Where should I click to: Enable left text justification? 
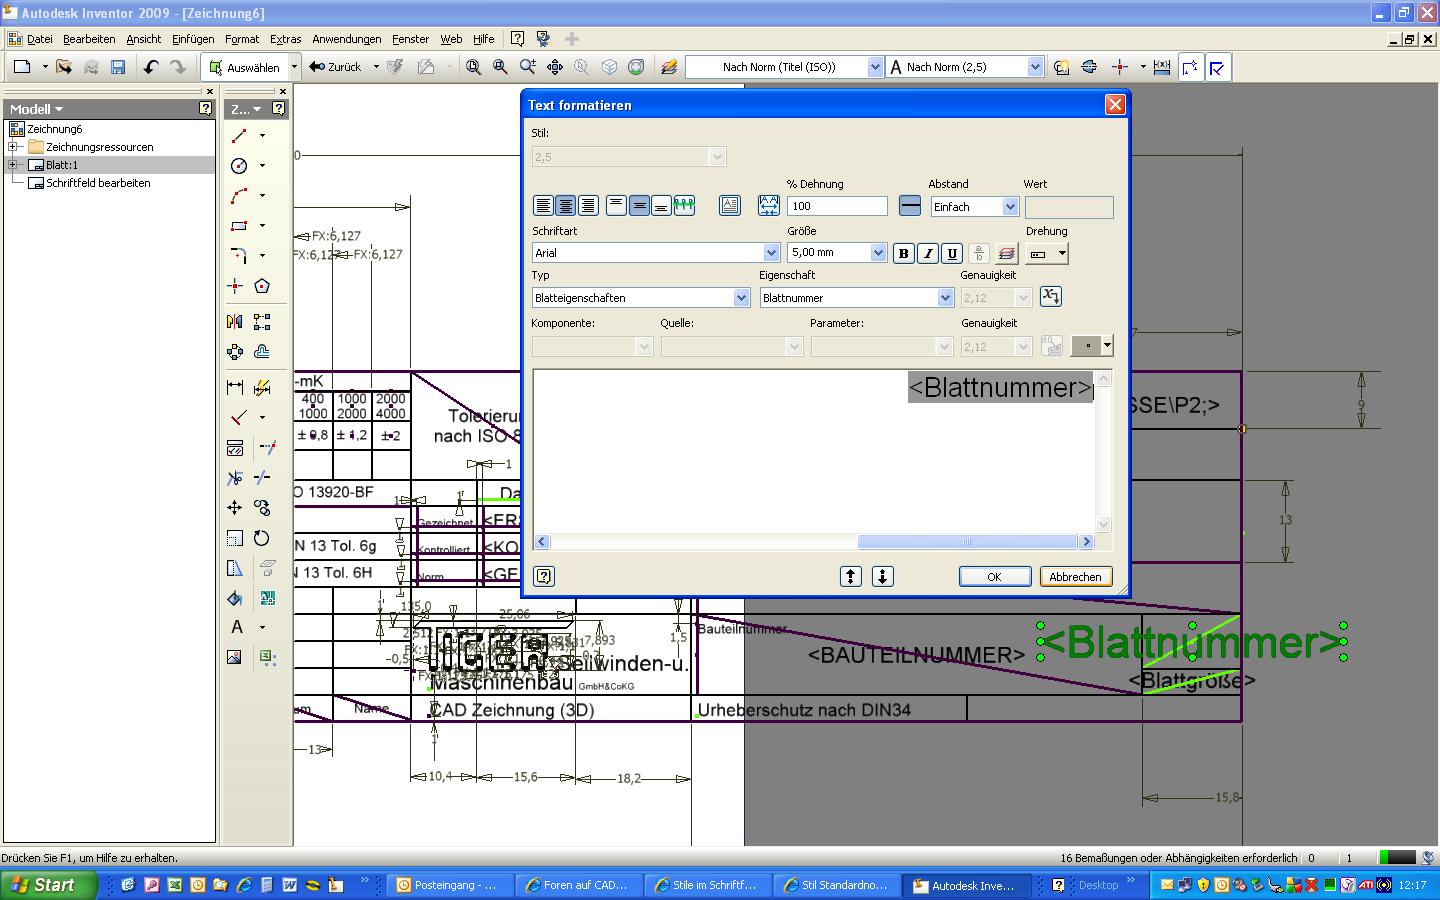[x=543, y=206]
